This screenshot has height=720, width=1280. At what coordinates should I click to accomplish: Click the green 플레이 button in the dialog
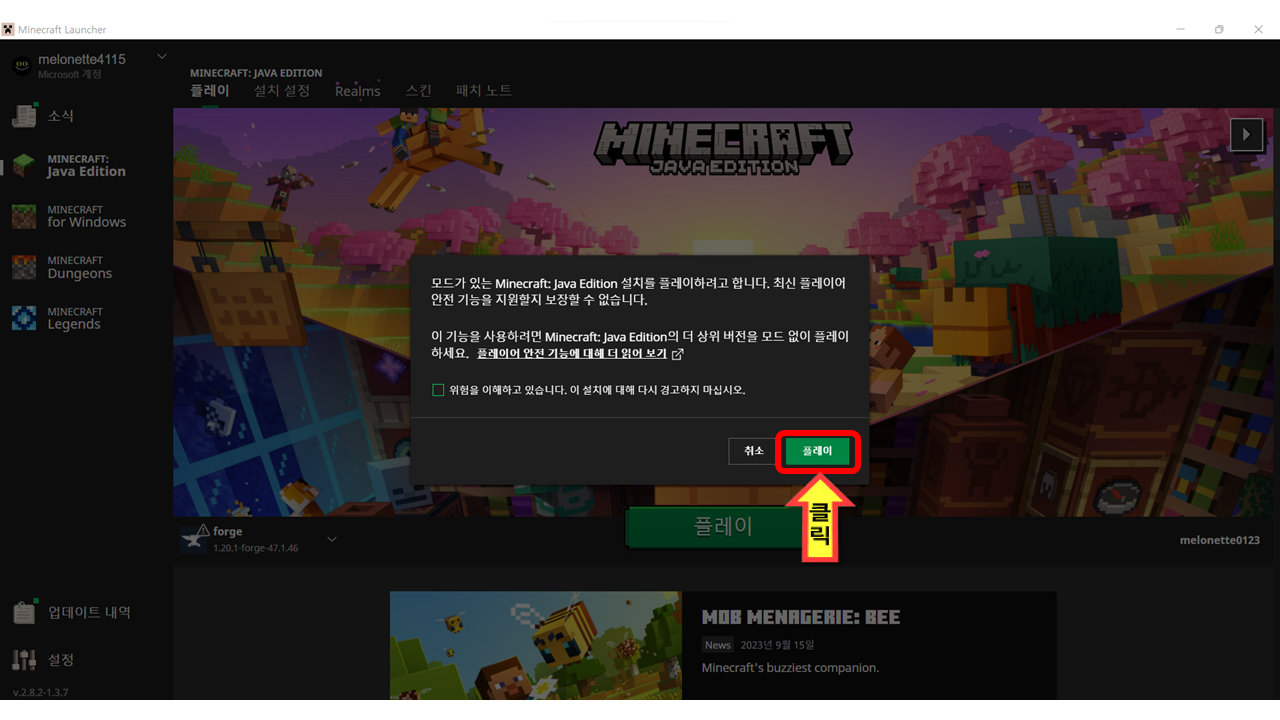tap(817, 452)
